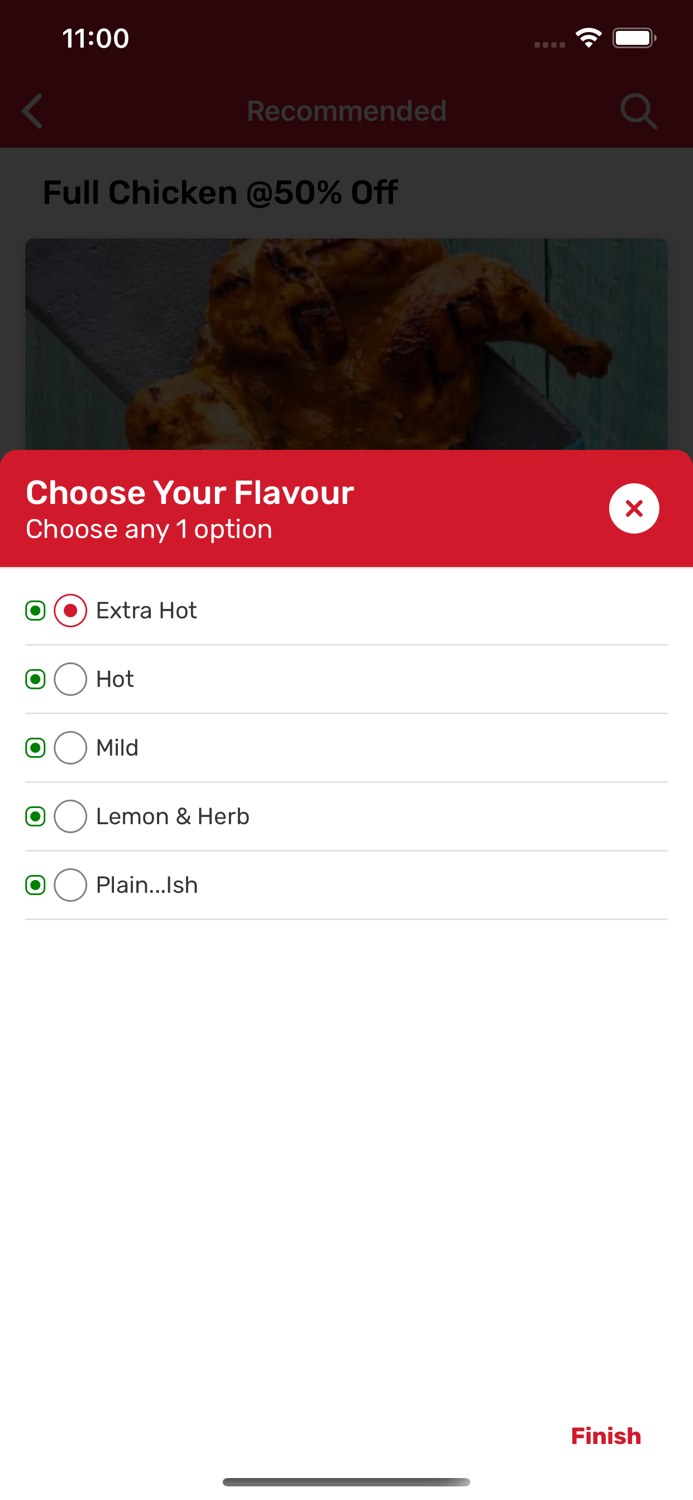Tap the Full Chicken @50% Off title
The image size is (693, 1500).
pos(220,192)
